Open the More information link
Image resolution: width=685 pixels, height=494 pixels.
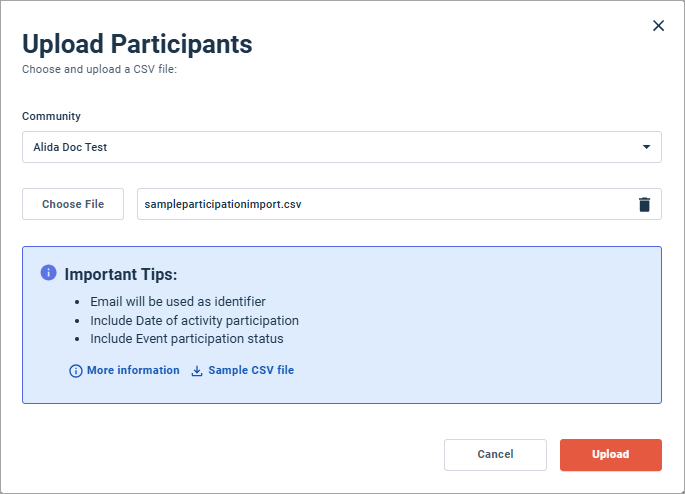[x=133, y=370]
